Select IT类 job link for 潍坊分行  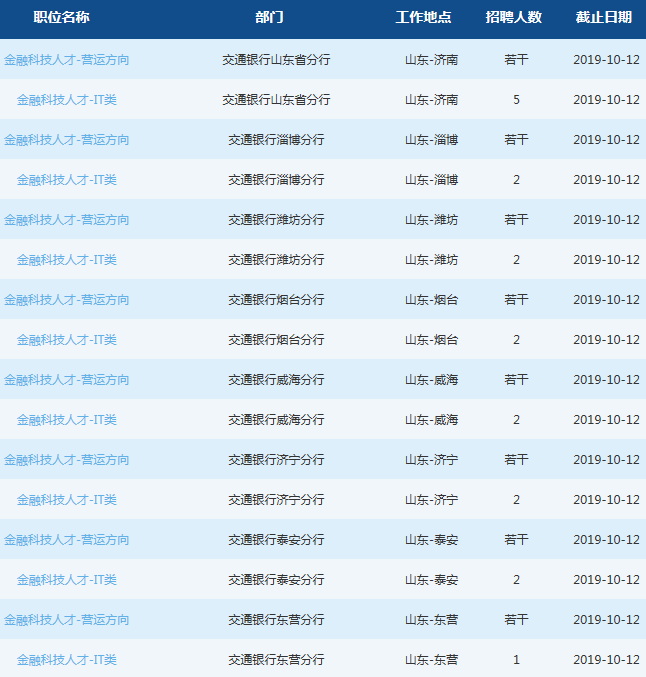(x=66, y=260)
